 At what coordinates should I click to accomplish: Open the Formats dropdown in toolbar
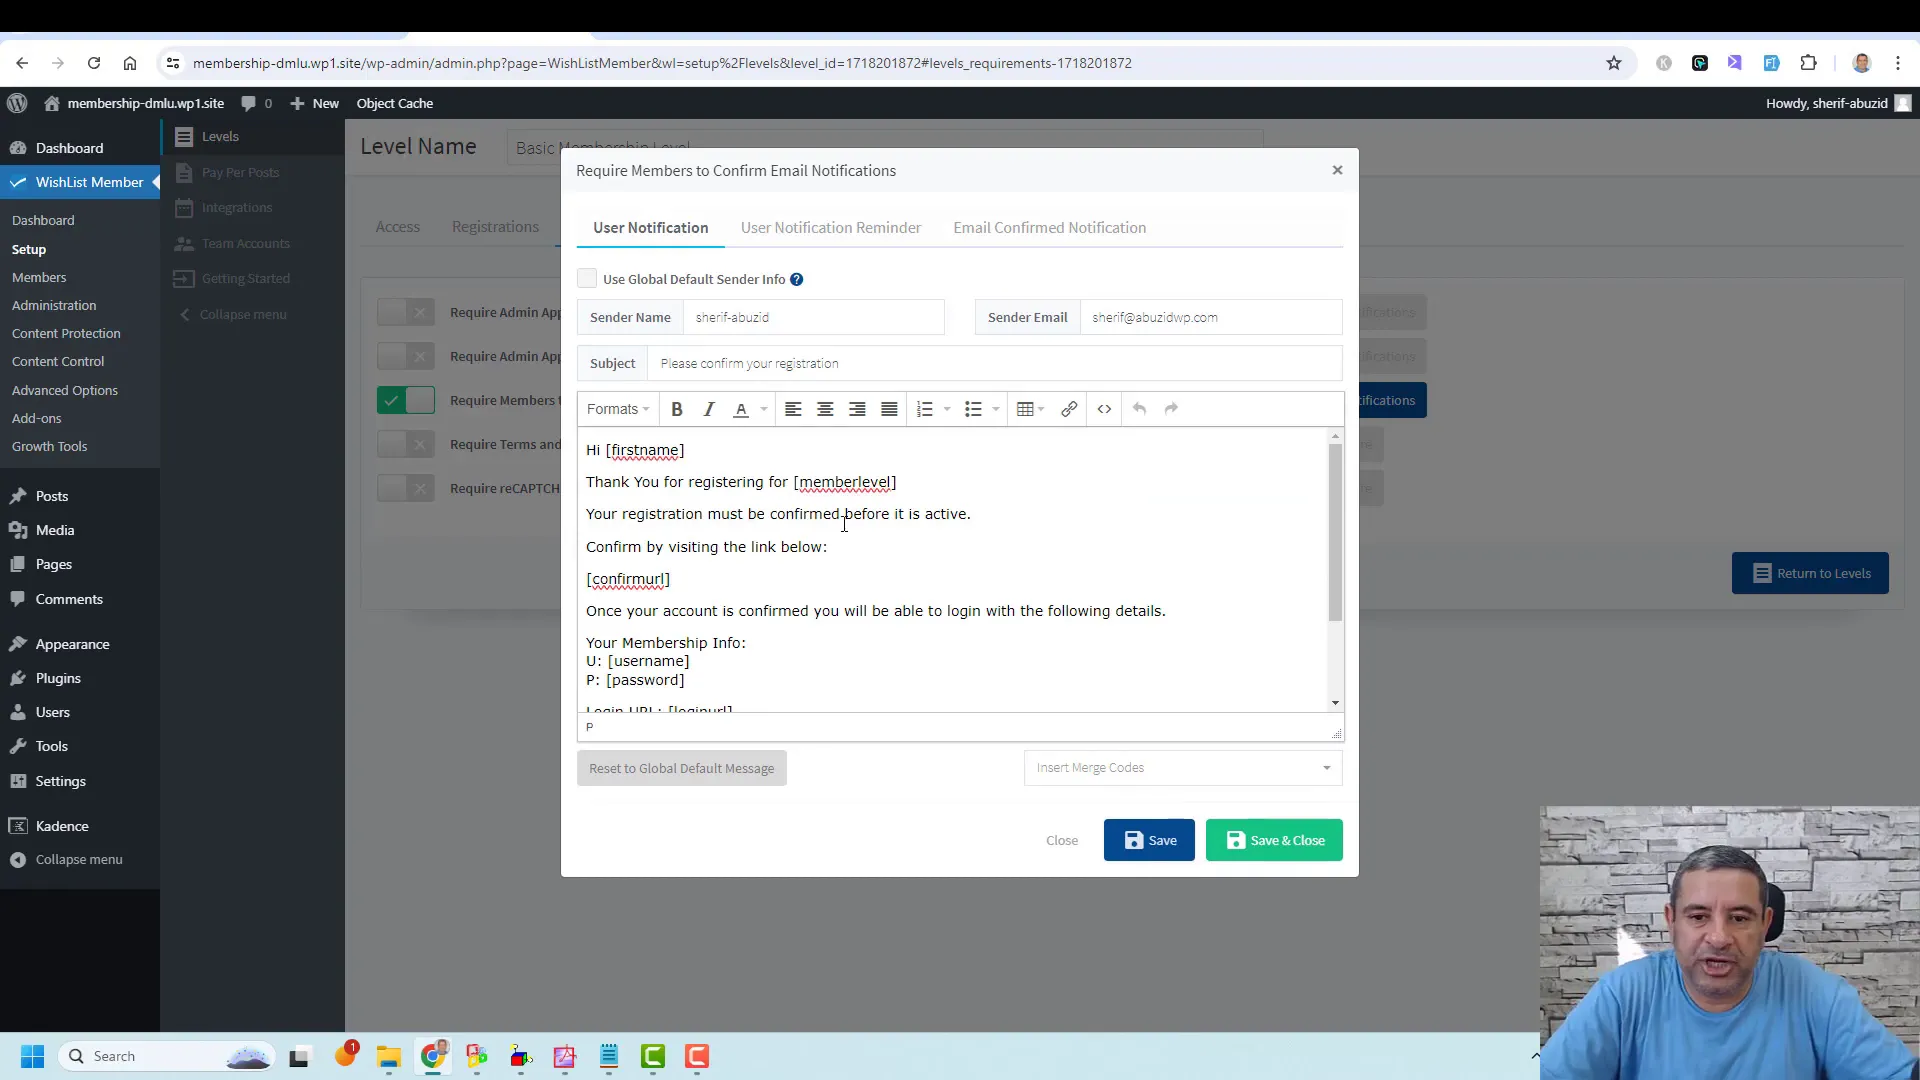pos(618,409)
